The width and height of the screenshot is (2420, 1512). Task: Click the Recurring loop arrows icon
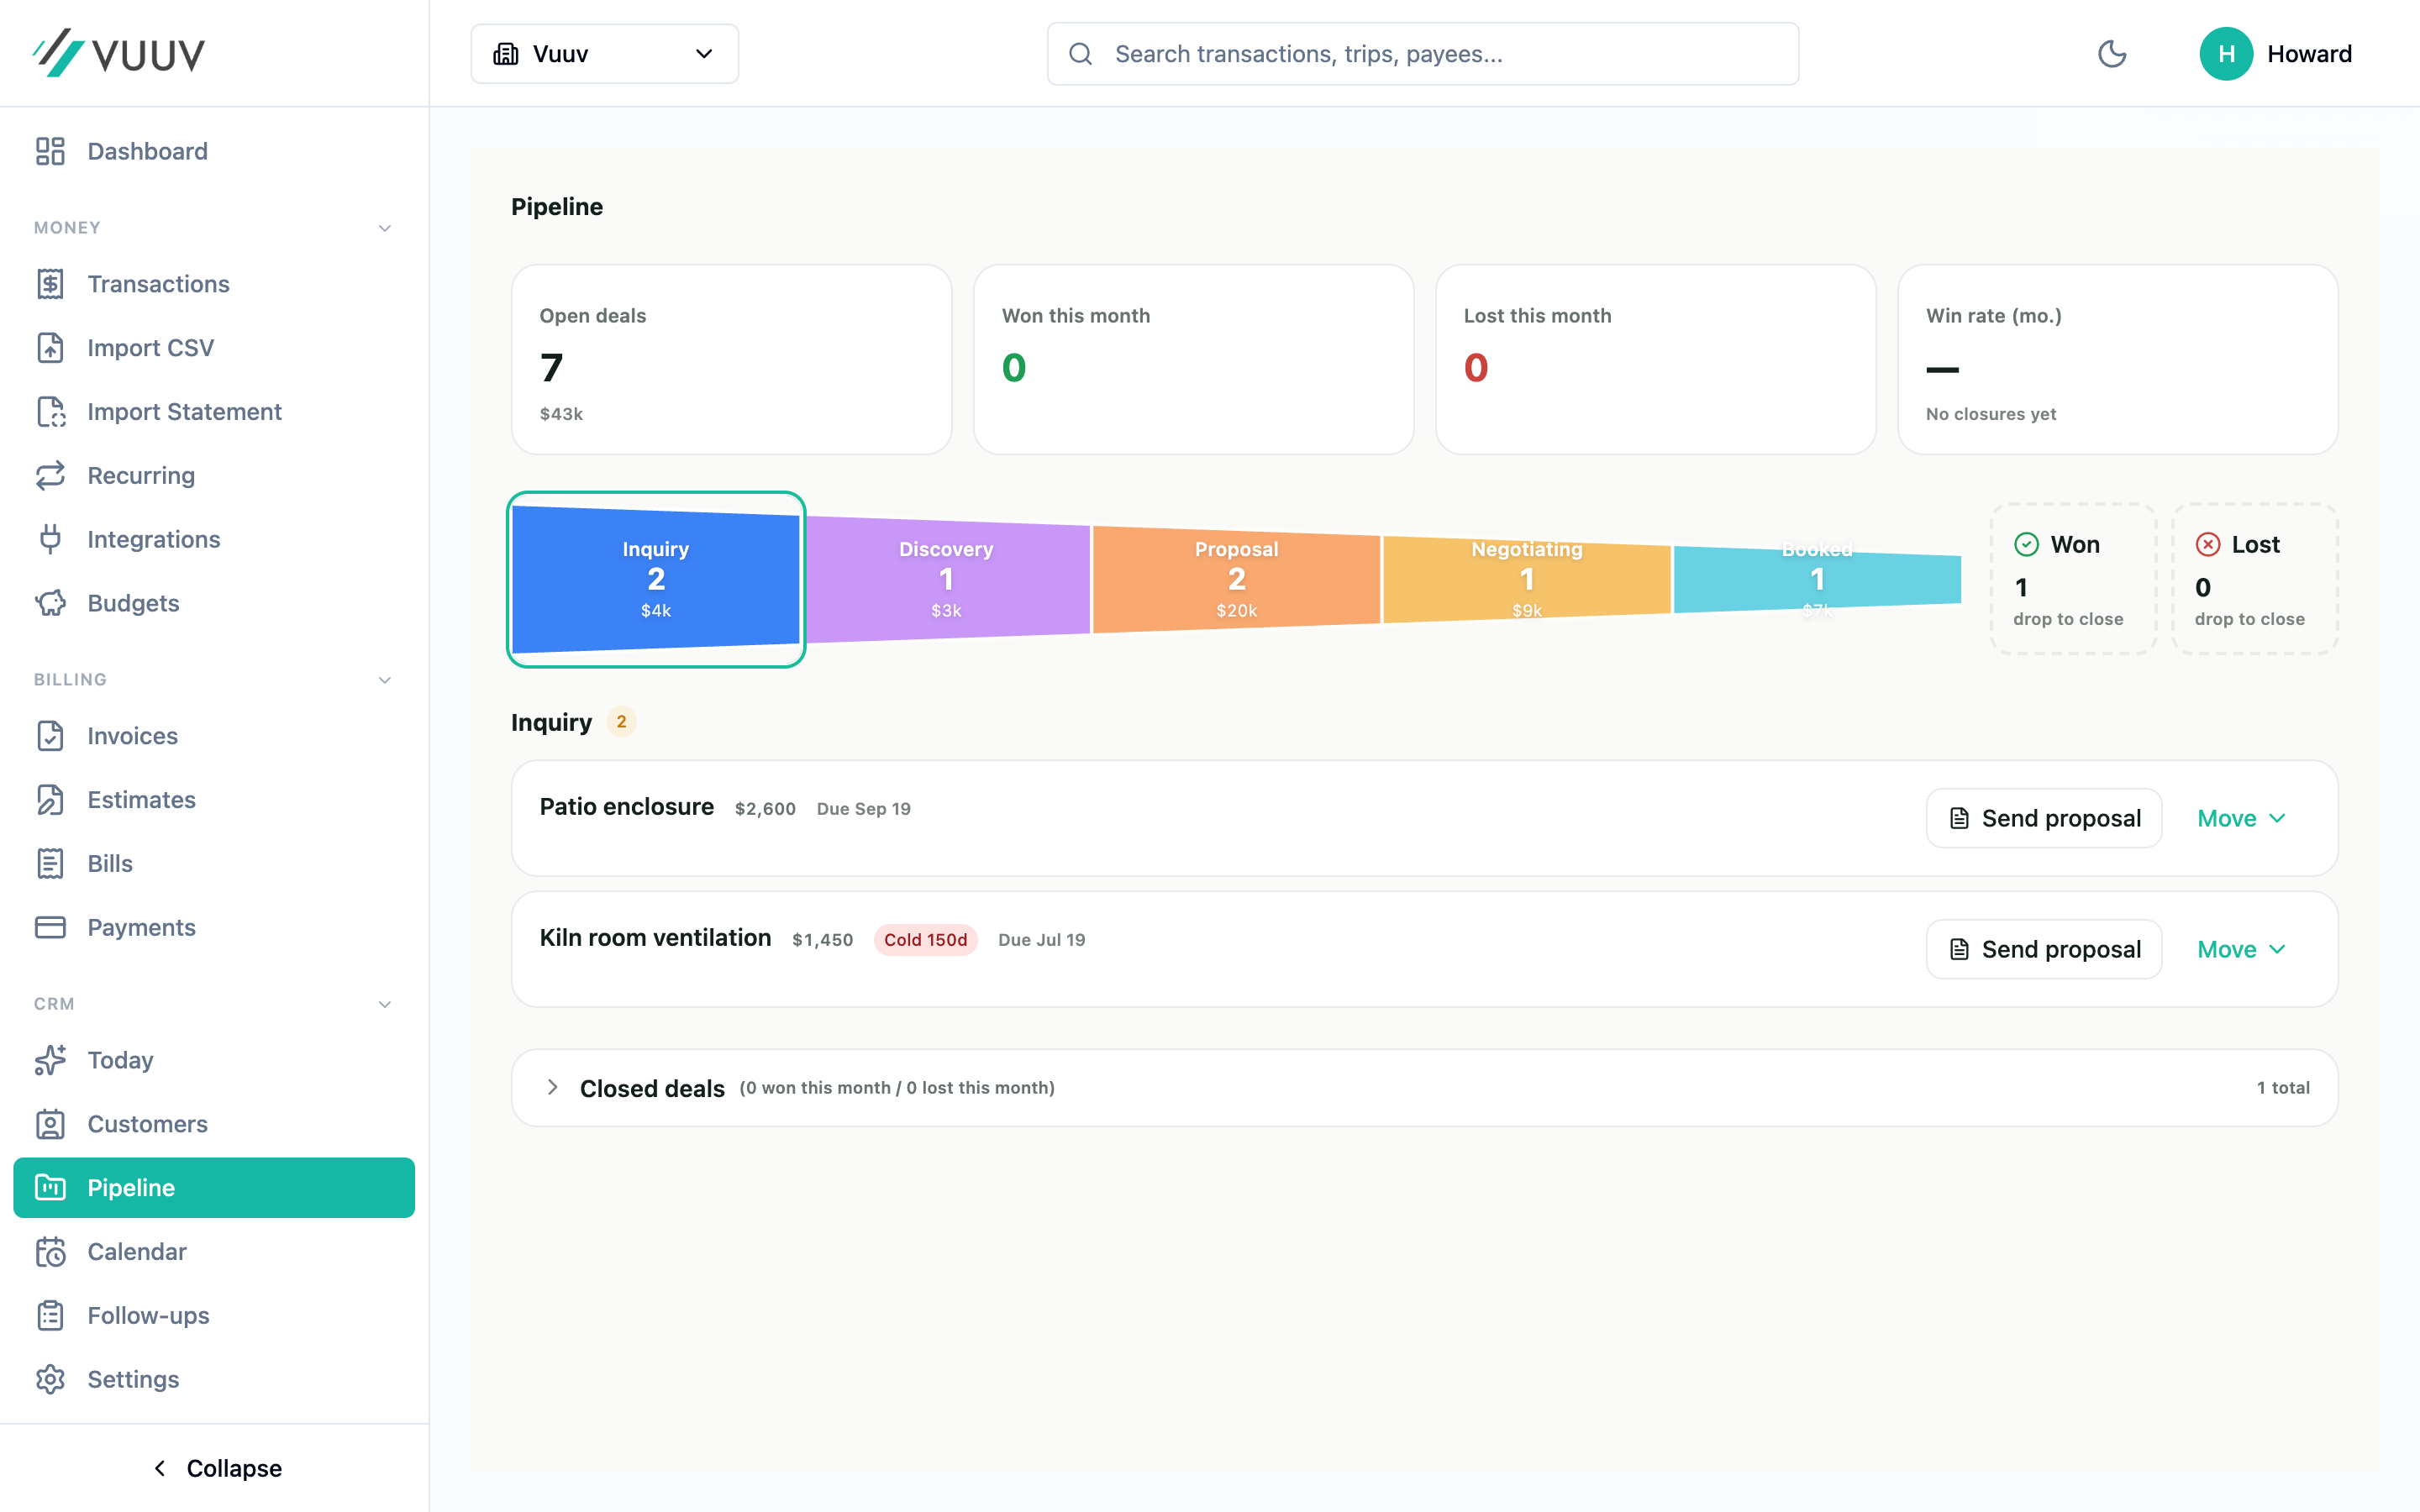pyautogui.click(x=50, y=476)
